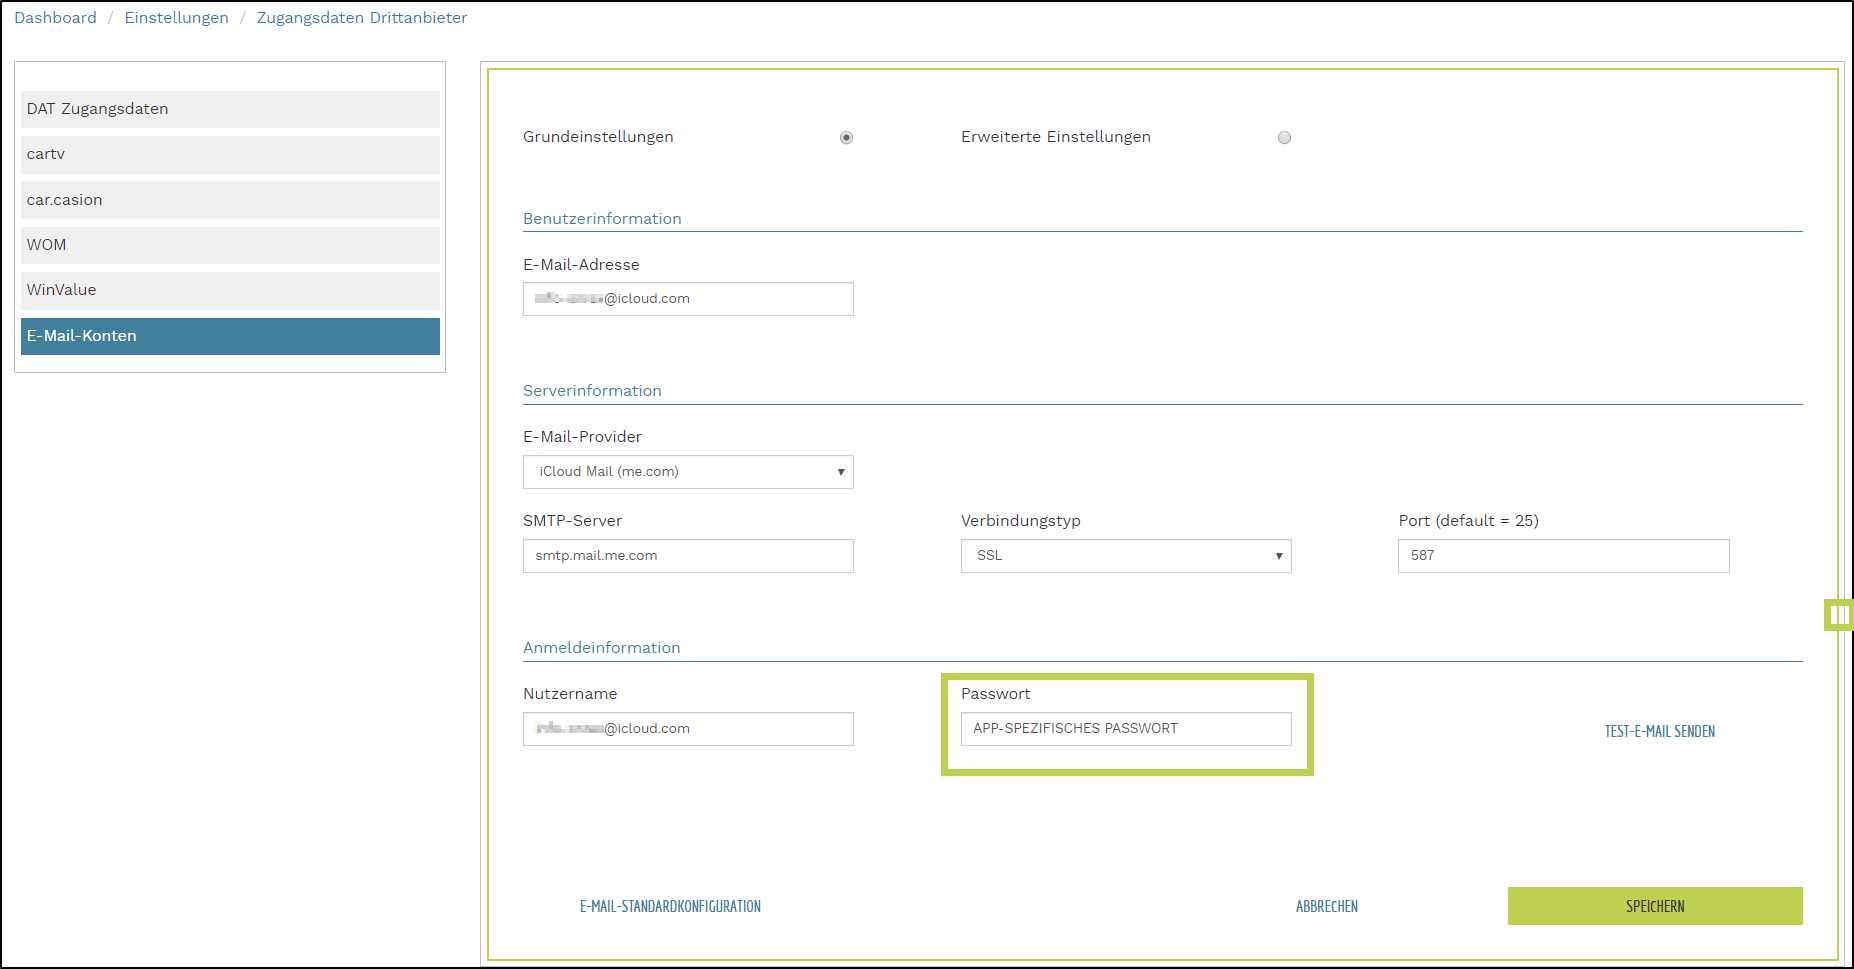Choose WinValue from the sidebar
1854x969 pixels.
pyautogui.click(x=230, y=290)
